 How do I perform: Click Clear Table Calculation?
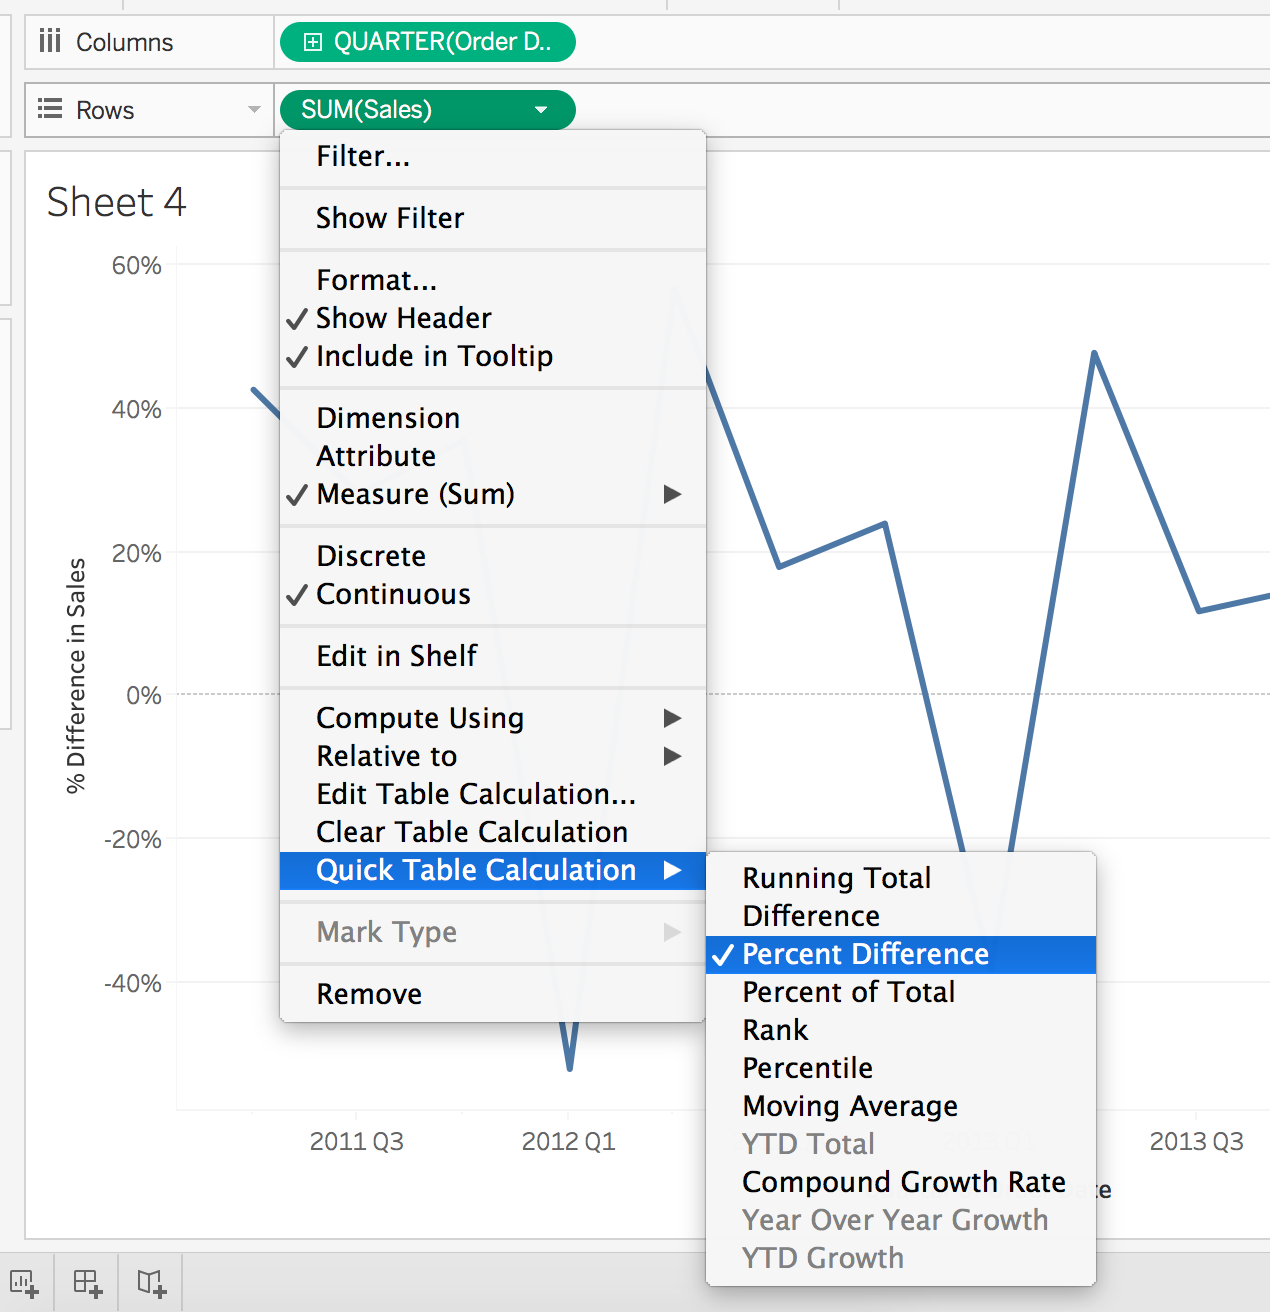click(472, 832)
